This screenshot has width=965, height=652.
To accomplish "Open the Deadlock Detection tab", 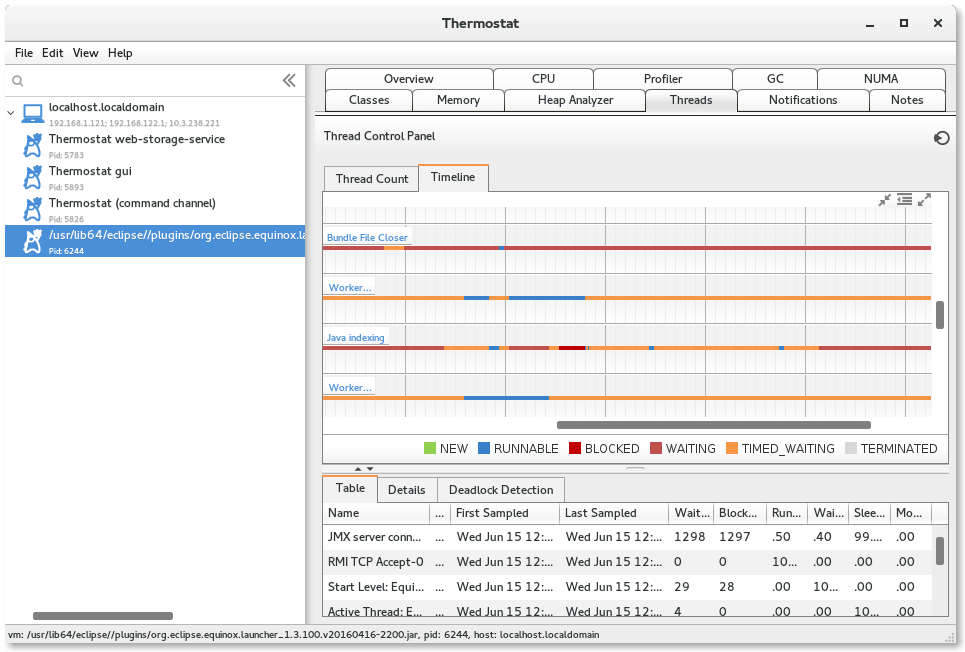I will click(x=500, y=490).
